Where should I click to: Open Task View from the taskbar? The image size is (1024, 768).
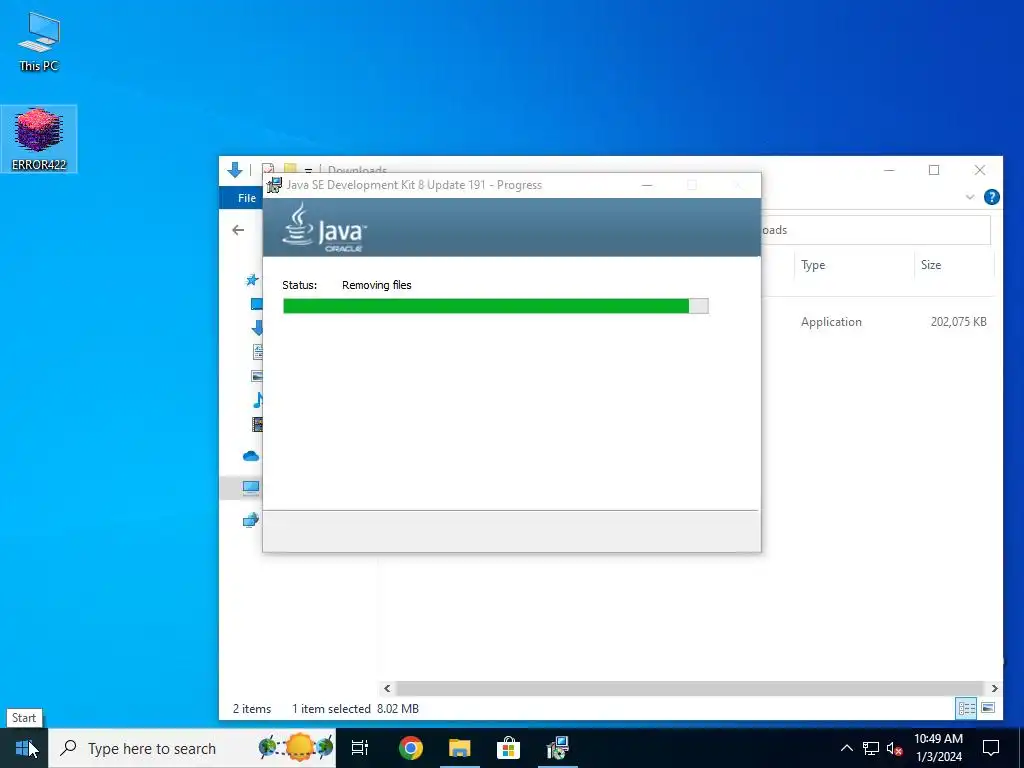pos(360,748)
